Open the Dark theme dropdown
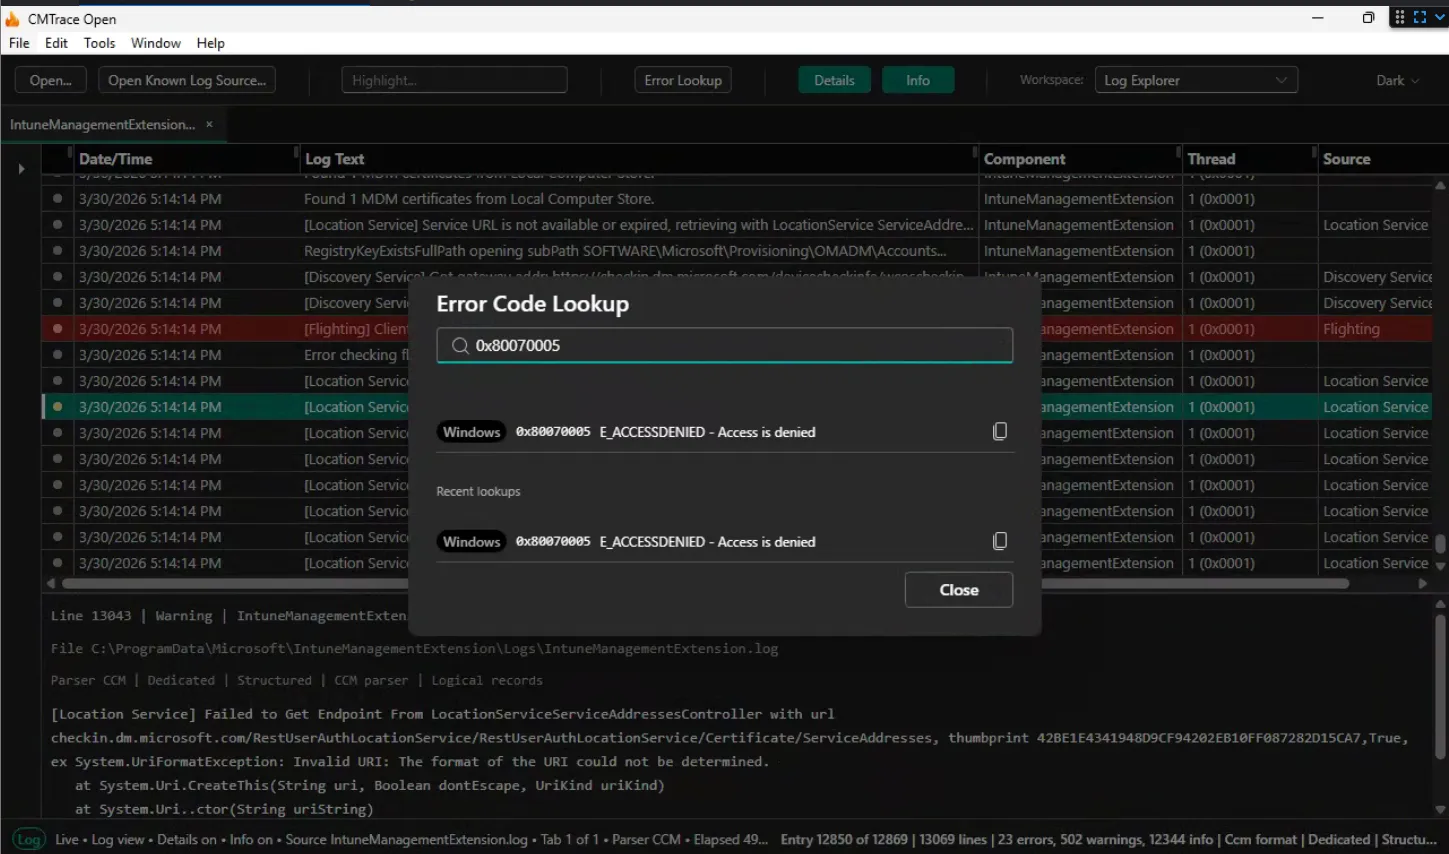The height and width of the screenshot is (854, 1449). click(x=1397, y=79)
